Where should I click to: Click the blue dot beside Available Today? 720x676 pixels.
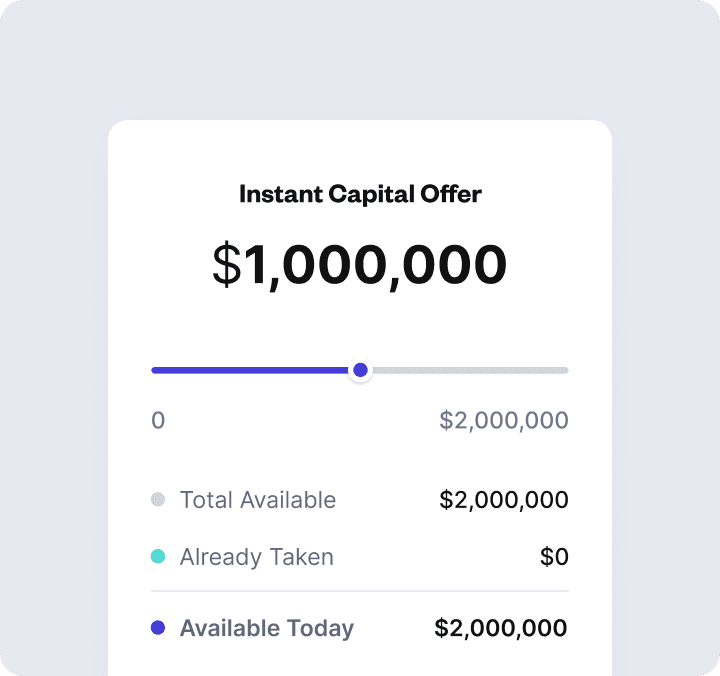158,628
